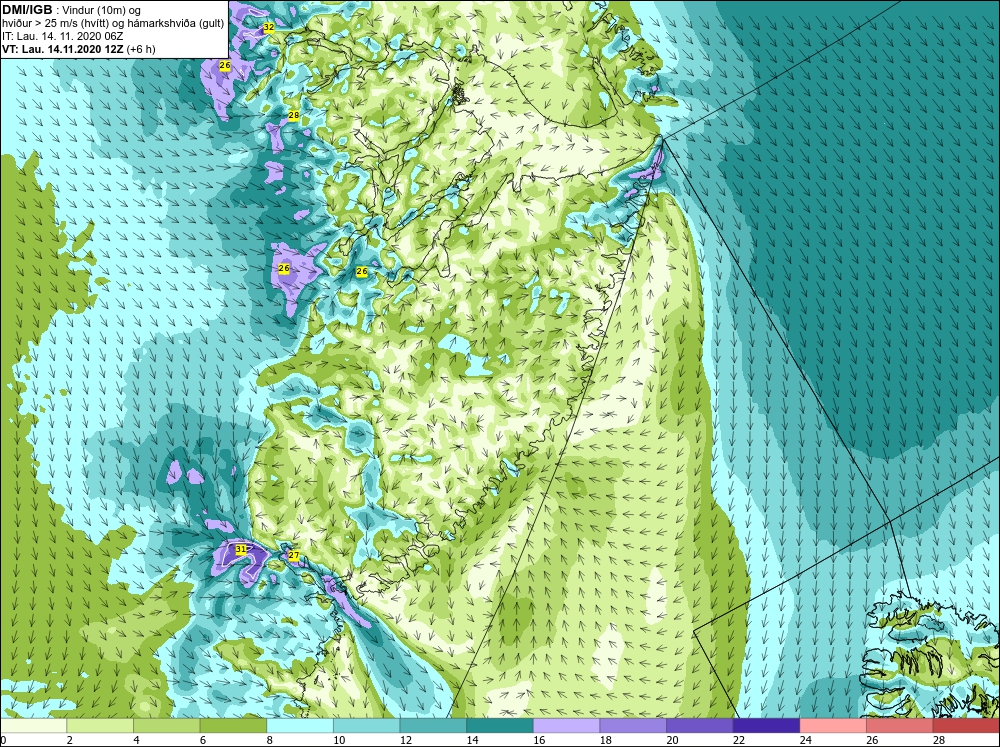Pick the dark indigo 22–24 m/s swatch

click(766, 726)
